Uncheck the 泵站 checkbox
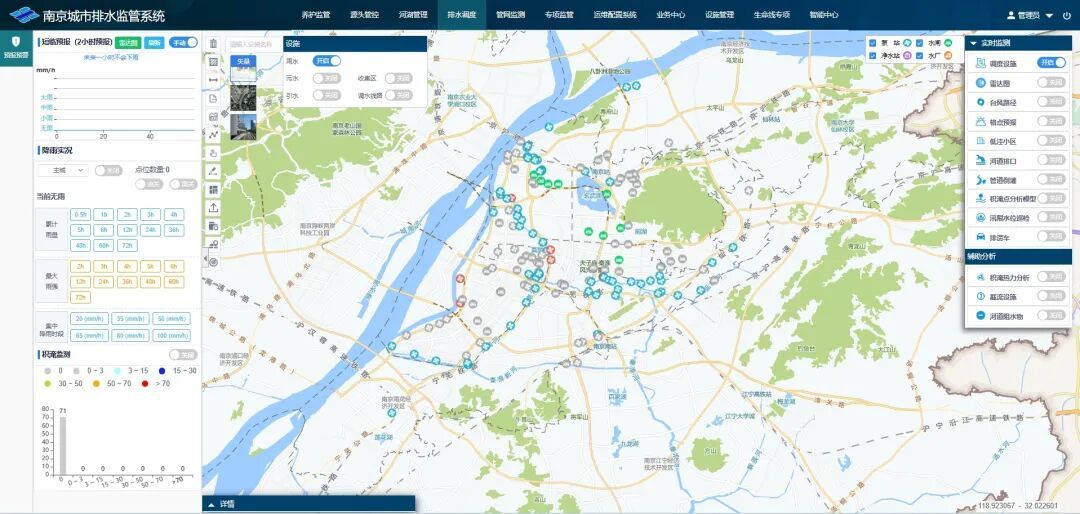Screen dimensions: 1080x514 point(873,43)
